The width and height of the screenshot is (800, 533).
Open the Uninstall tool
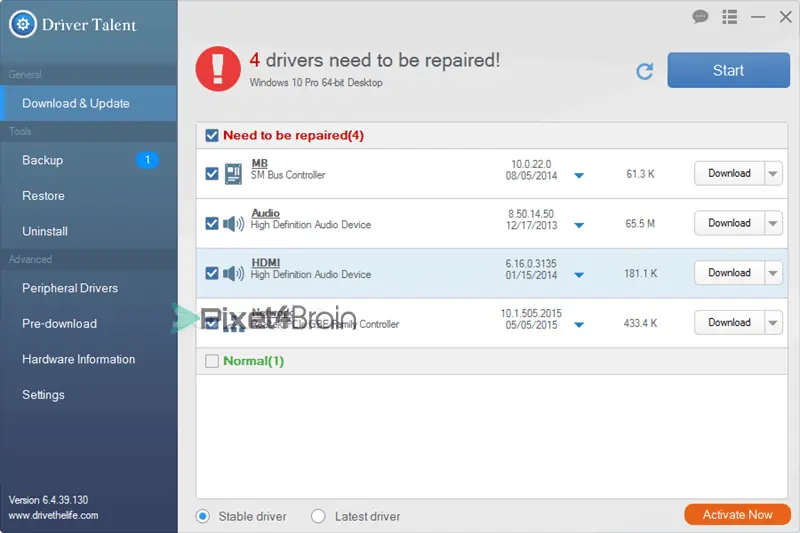(88, 231)
